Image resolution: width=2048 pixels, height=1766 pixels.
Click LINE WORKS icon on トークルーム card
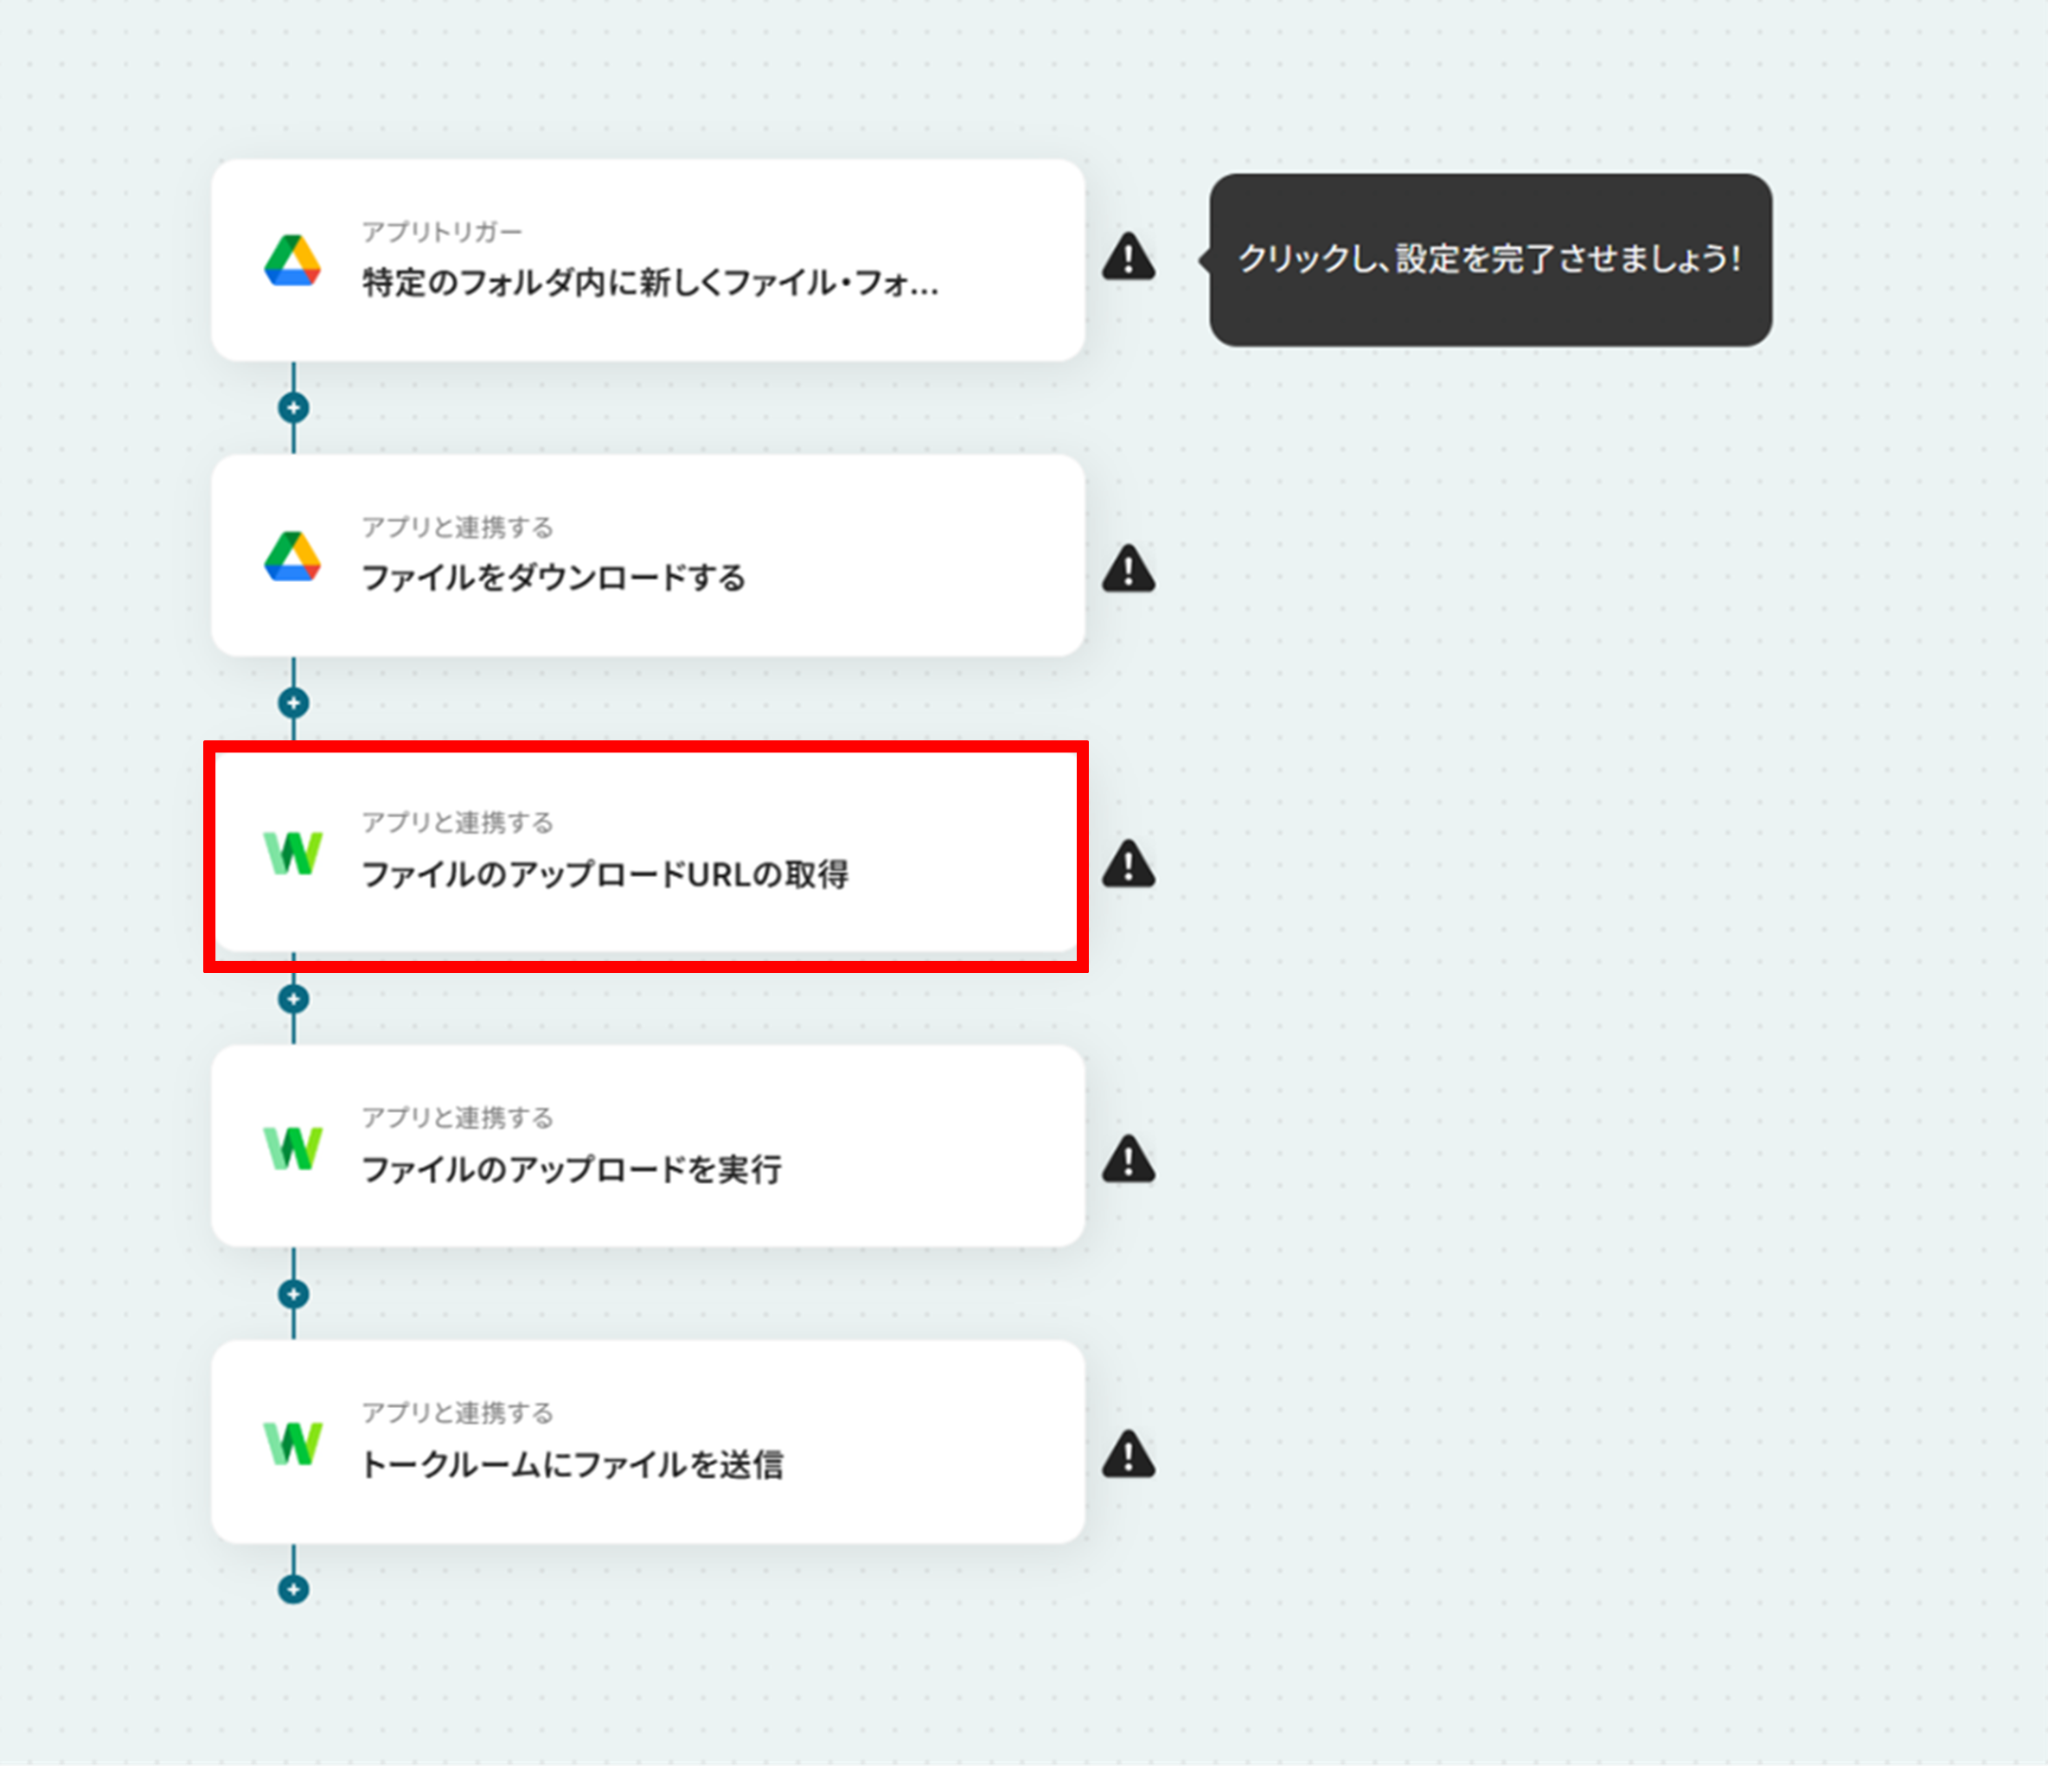click(292, 1443)
